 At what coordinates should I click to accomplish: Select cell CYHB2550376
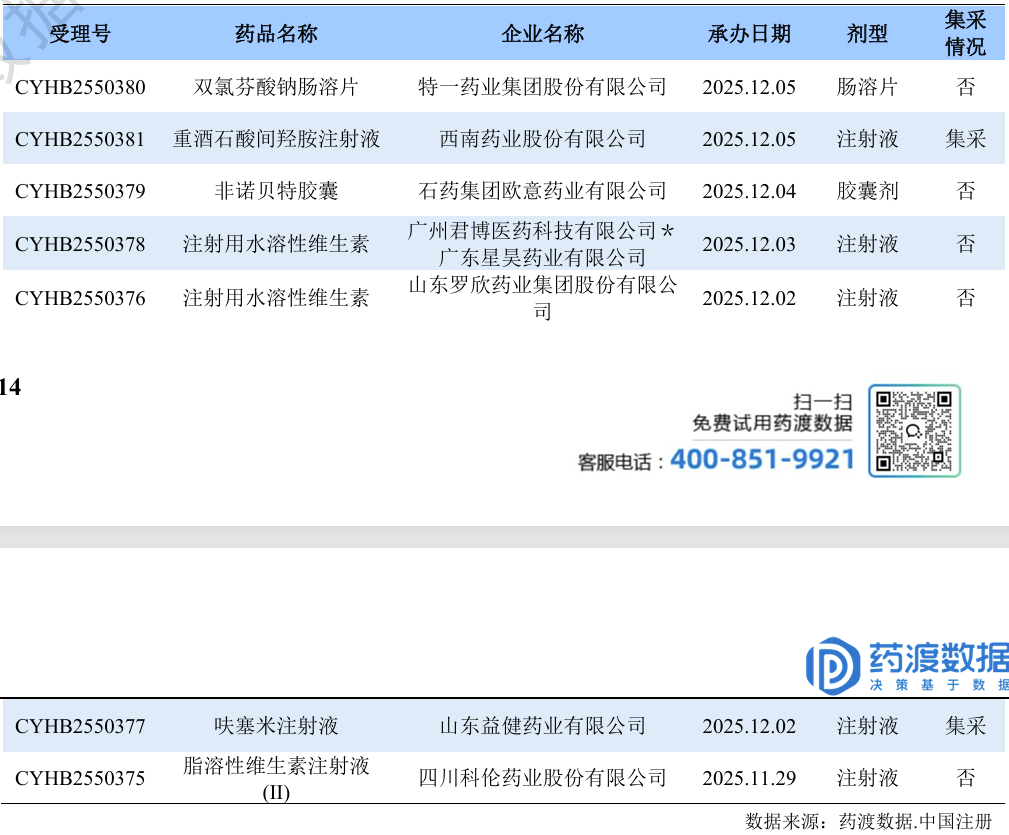click(x=80, y=298)
